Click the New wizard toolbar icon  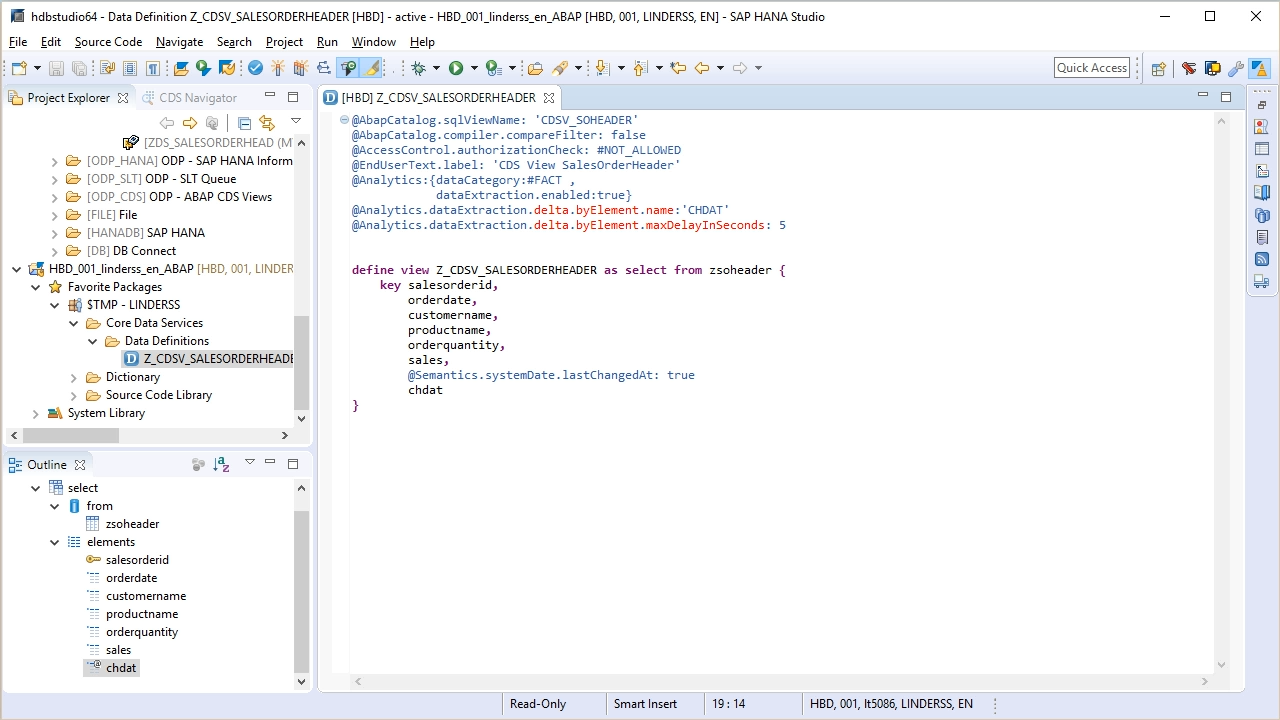pos(19,68)
